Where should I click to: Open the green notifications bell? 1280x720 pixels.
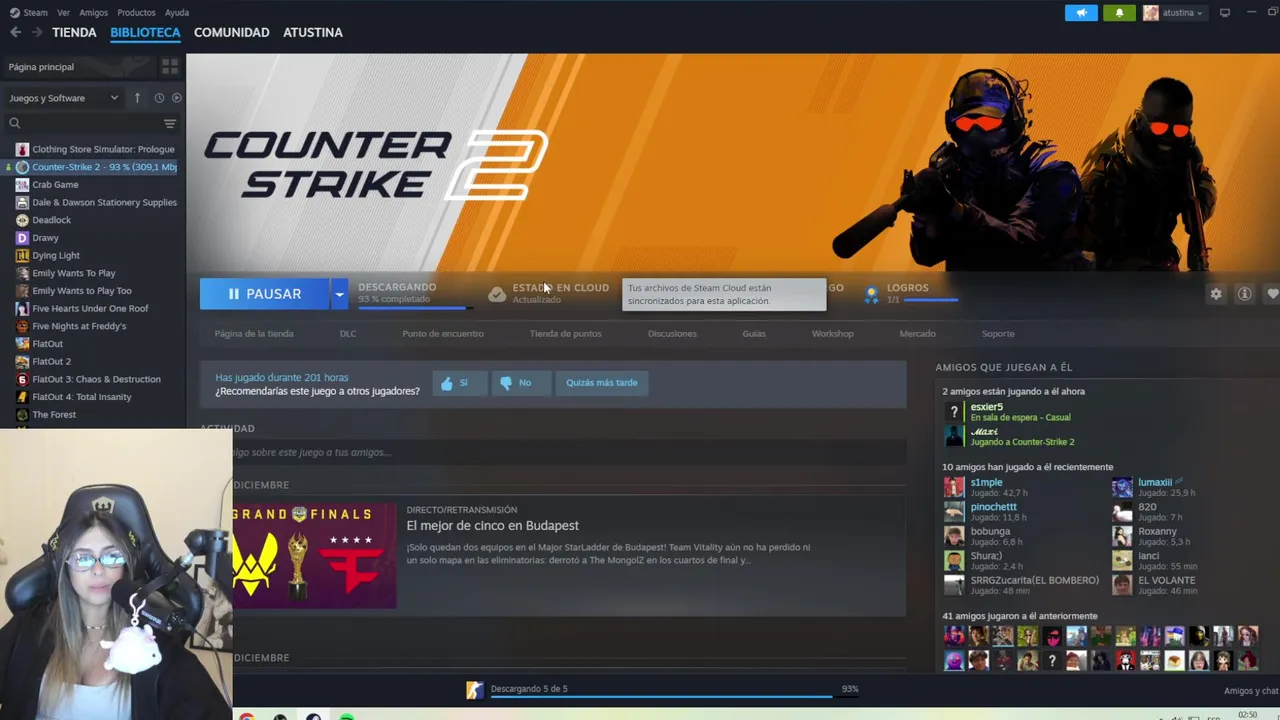pos(1119,13)
